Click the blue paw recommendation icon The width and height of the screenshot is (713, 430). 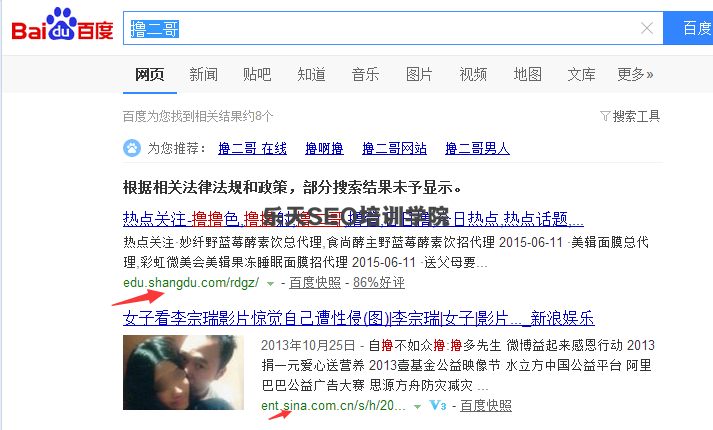click(132, 148)
